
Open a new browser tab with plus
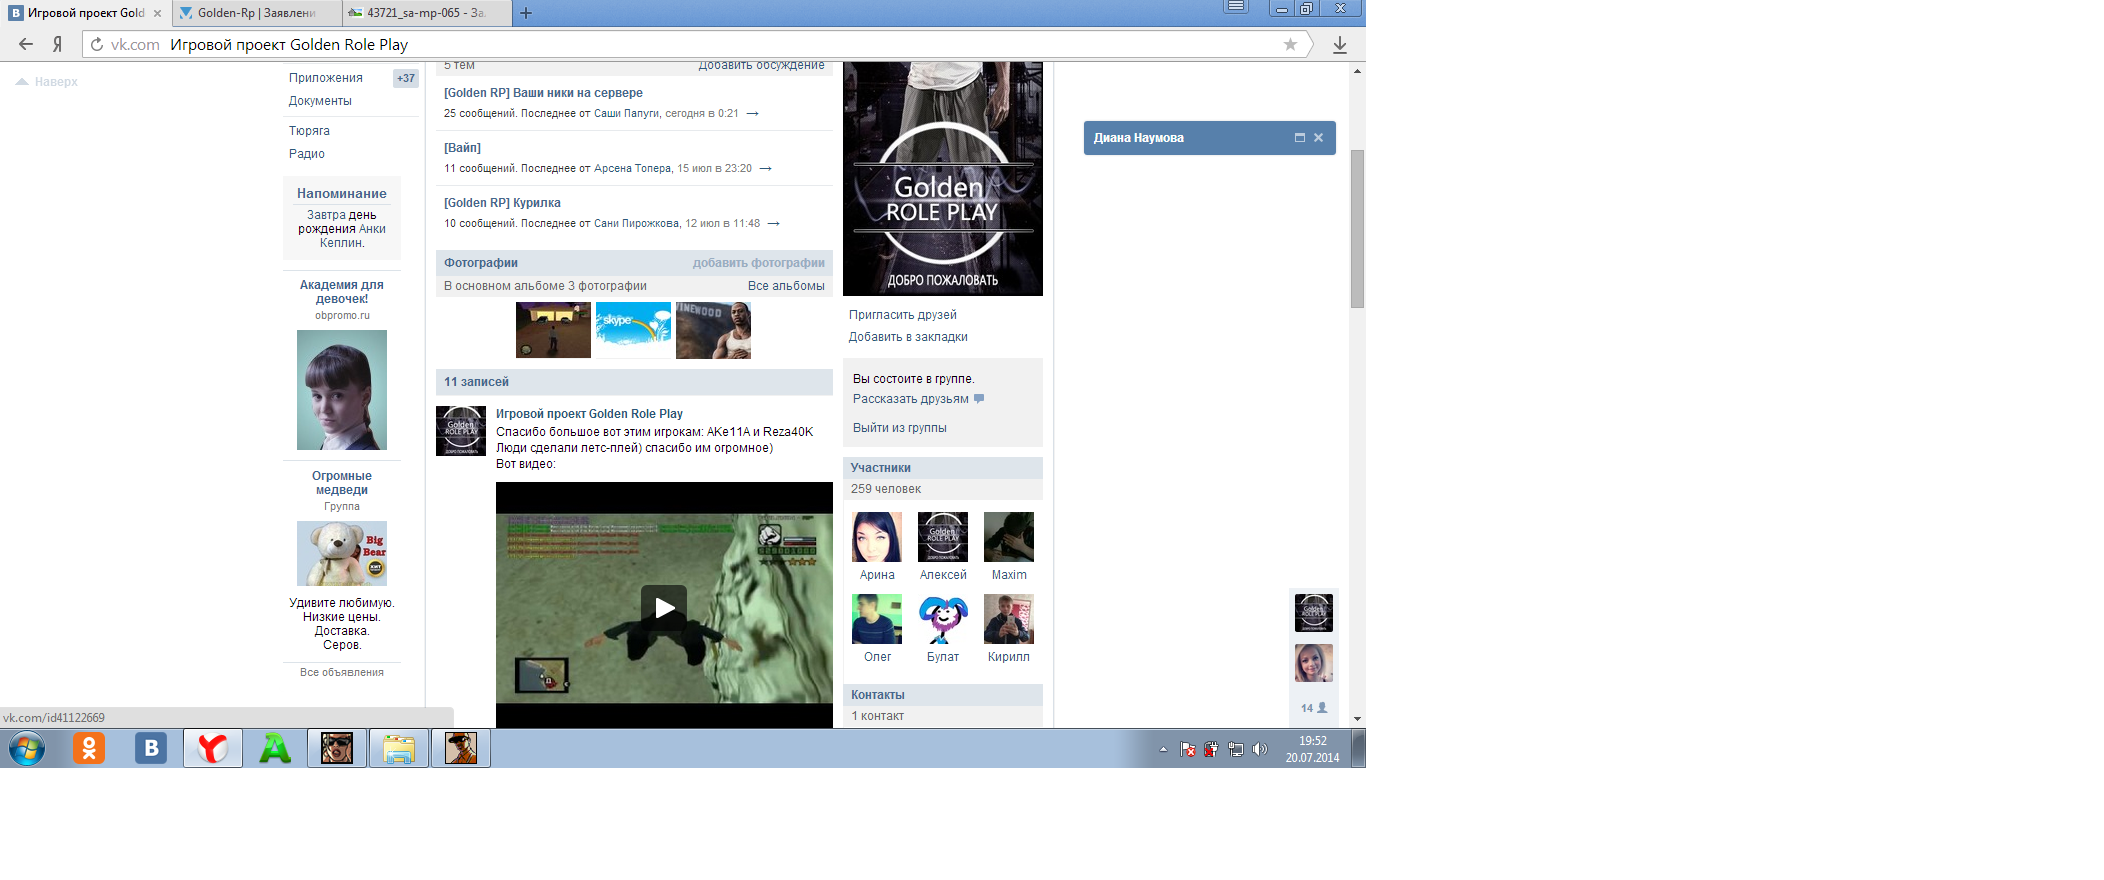click(x=526, y=13)
